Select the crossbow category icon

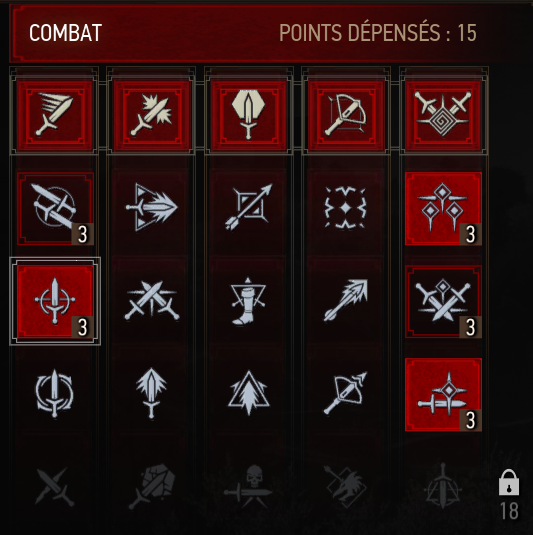click(346, 114)
